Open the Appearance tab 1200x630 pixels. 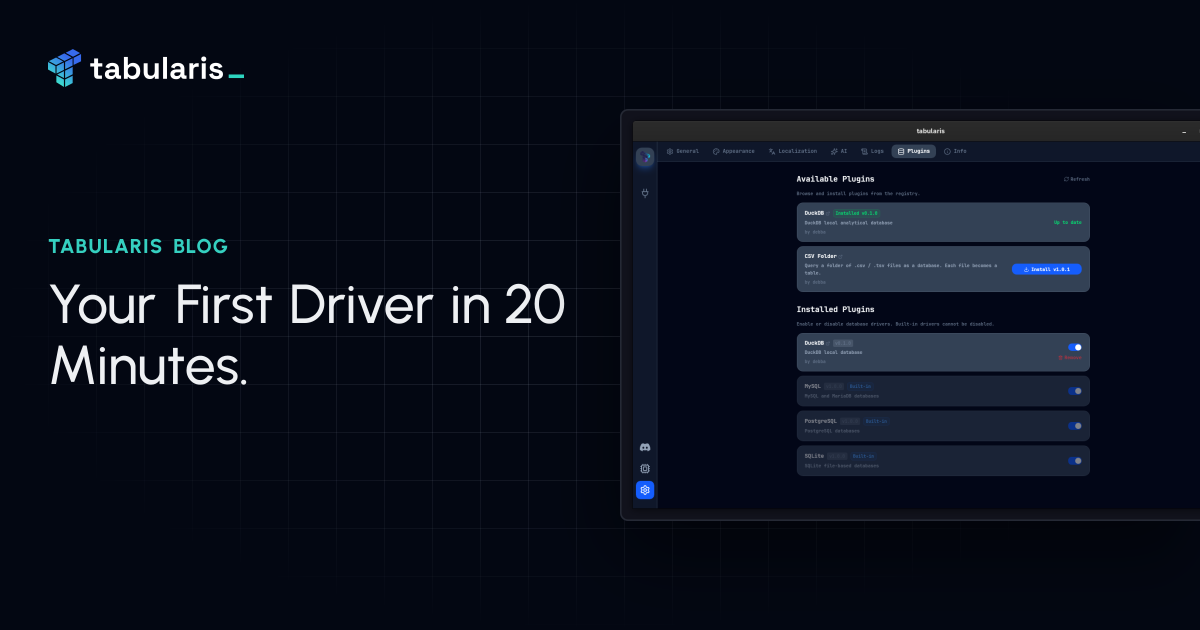(x=734, y=151)
